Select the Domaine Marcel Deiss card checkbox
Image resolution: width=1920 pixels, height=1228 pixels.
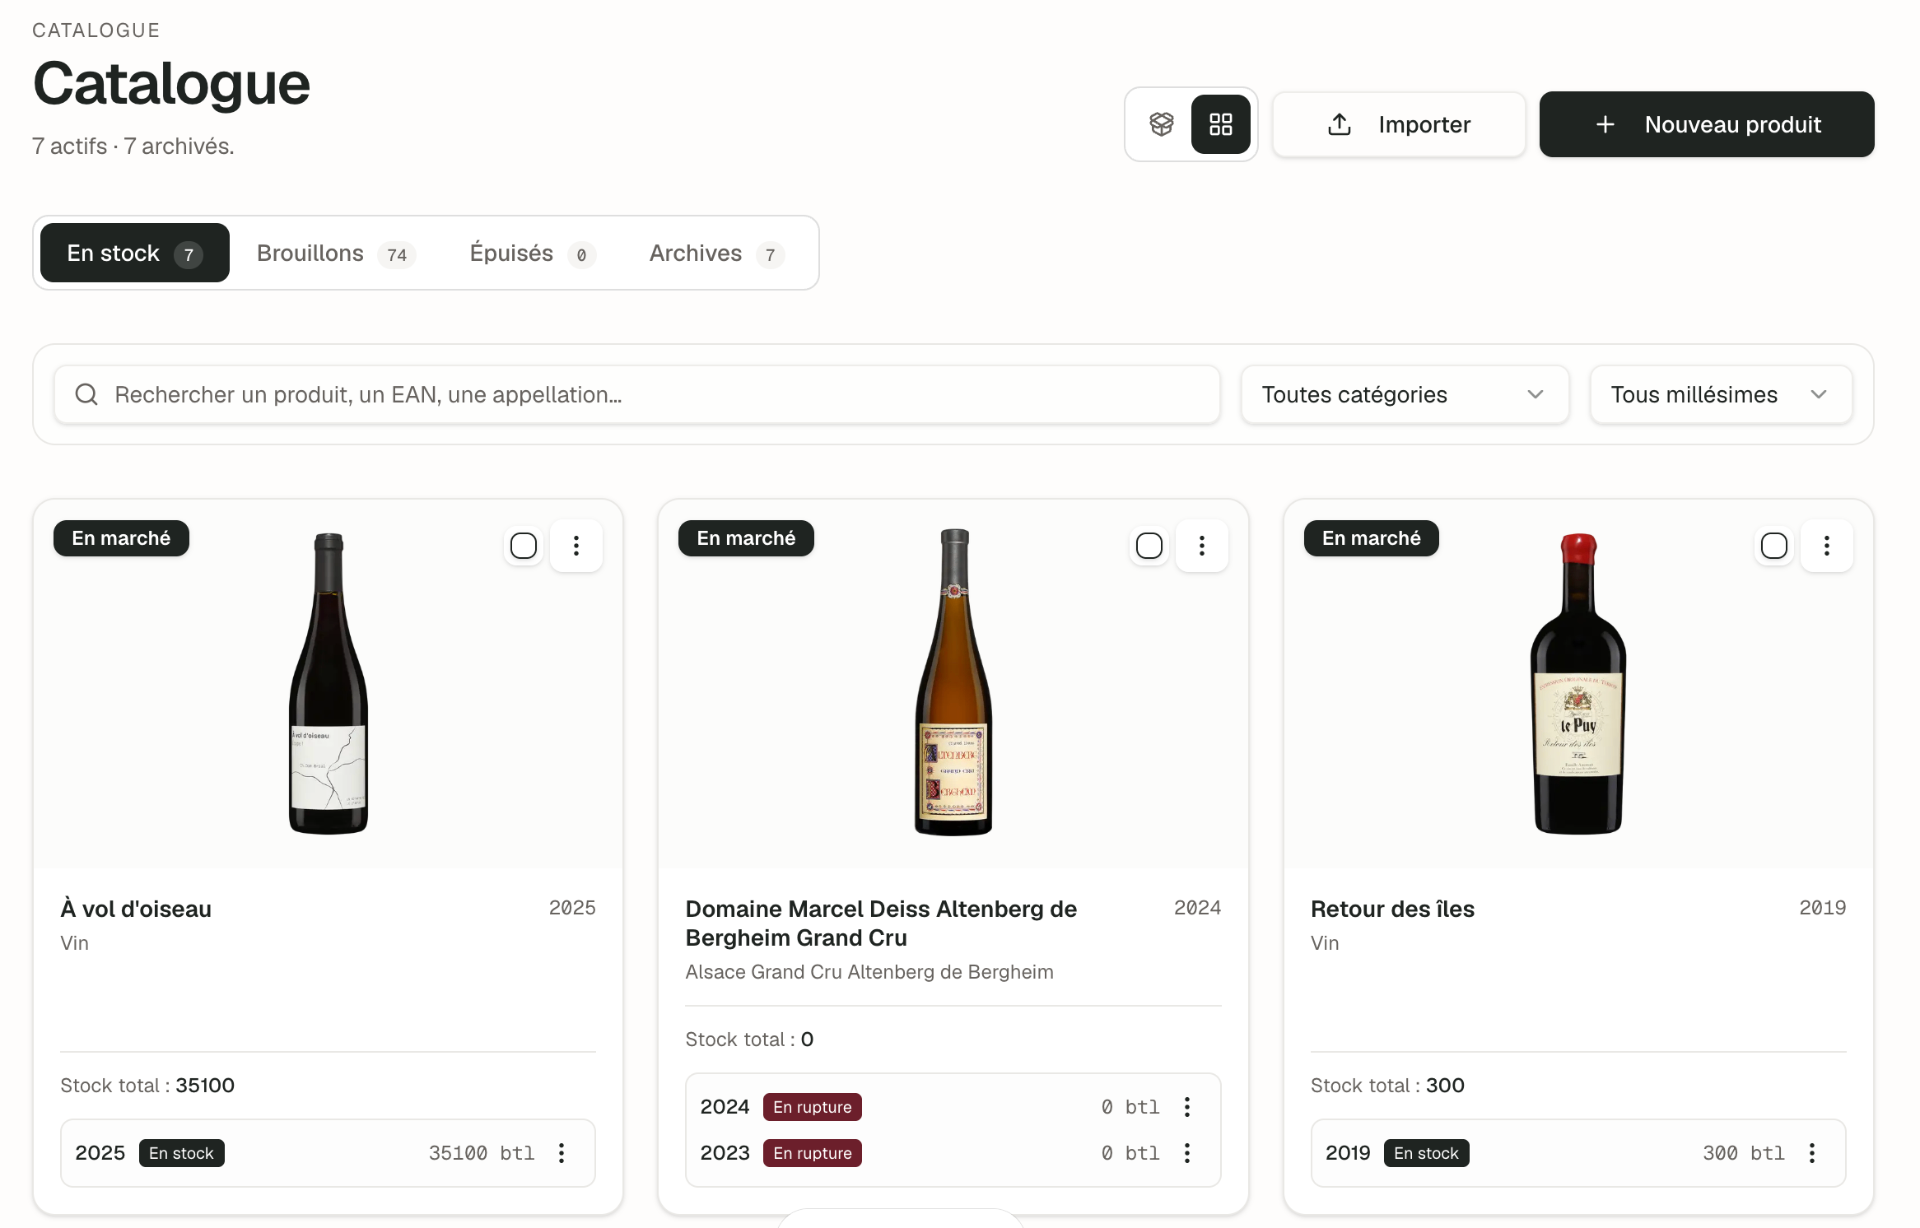click(x=1149, y=545)
